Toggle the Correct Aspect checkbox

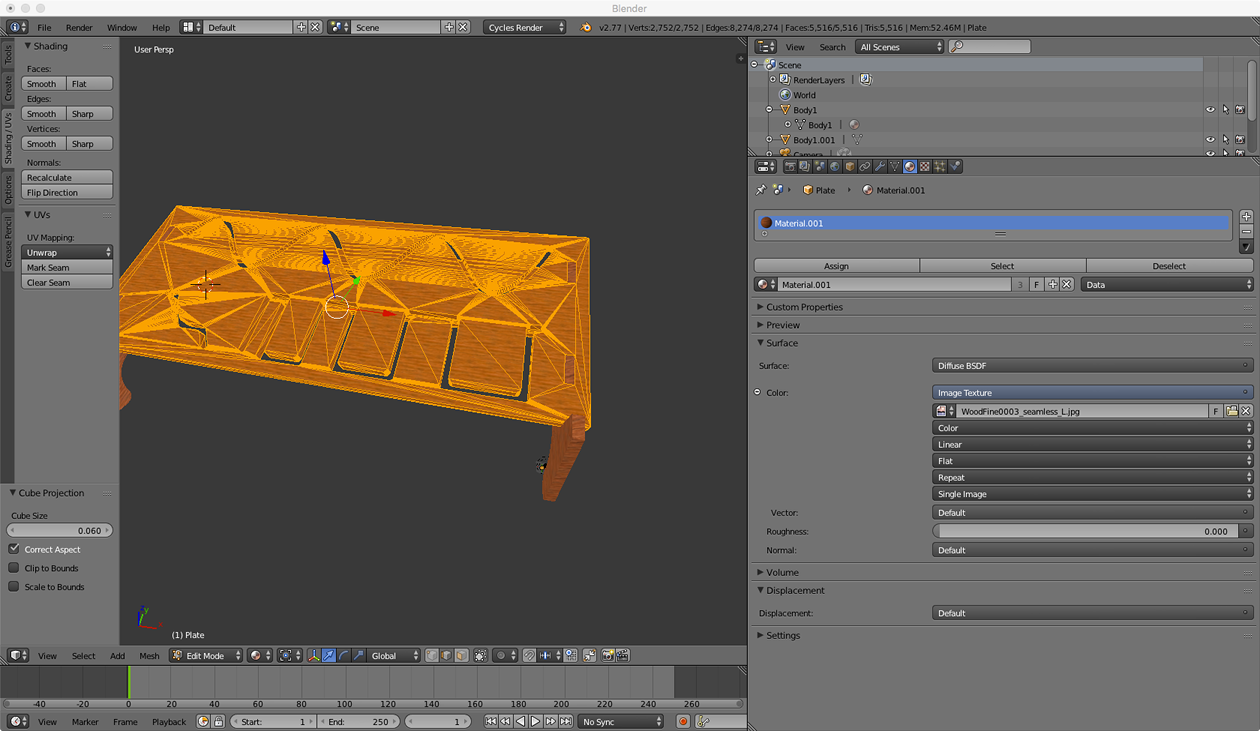pyautogui.click(x=14, y=549)
